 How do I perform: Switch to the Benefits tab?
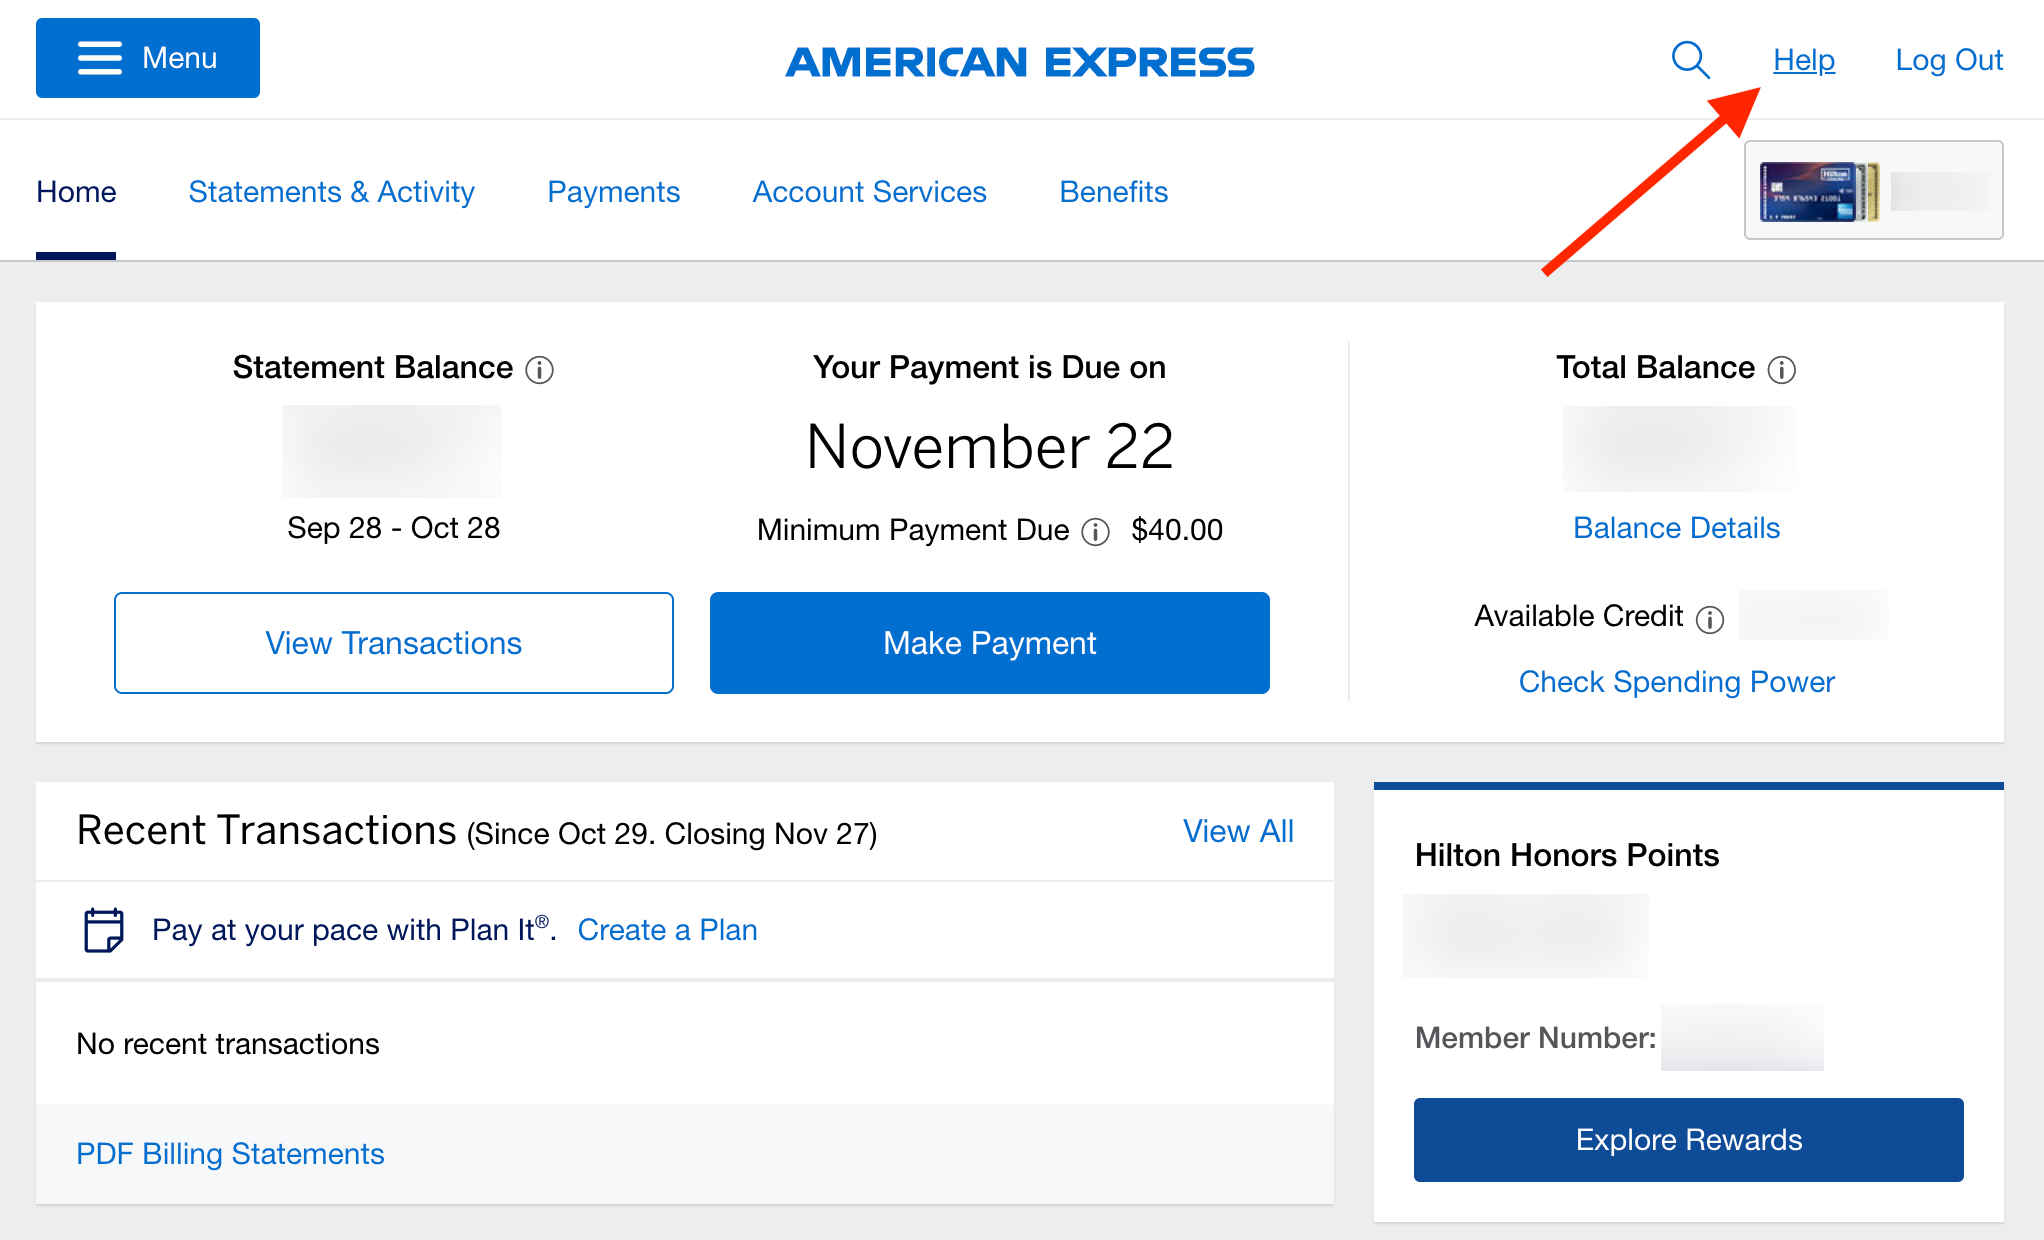point(1113,192)
